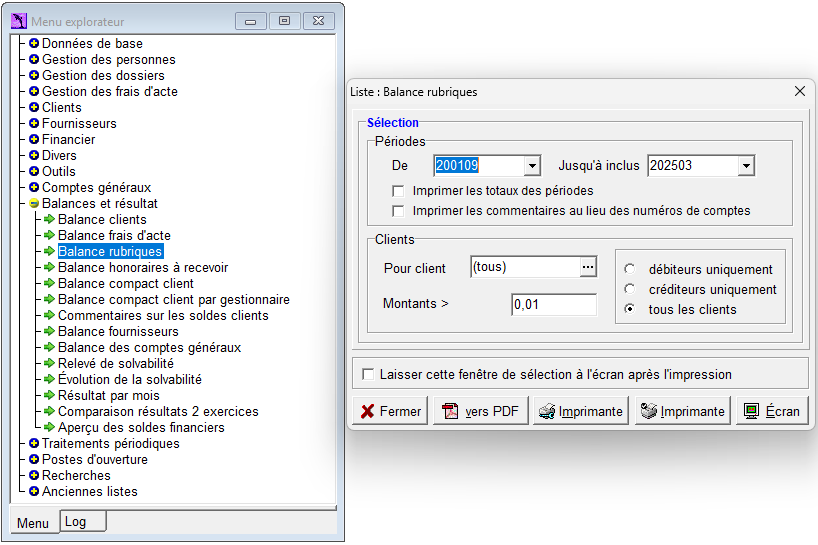Click the Montants amount input field
This screenshot has width=818, height=545.
tap(554, 305)
